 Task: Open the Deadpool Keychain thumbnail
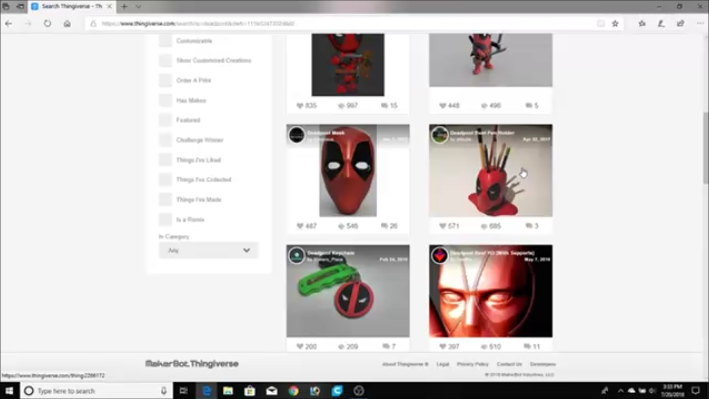tap(348, 291)
